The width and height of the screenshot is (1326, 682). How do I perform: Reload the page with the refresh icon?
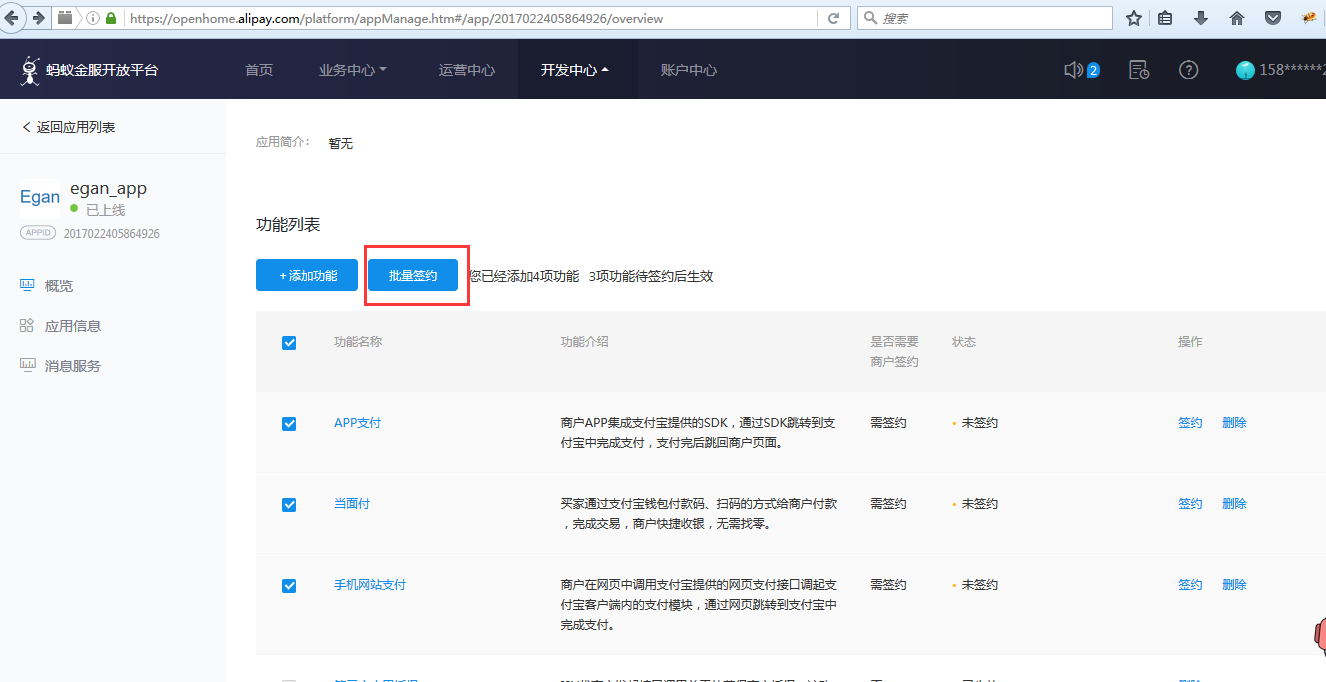coord(833,18)
